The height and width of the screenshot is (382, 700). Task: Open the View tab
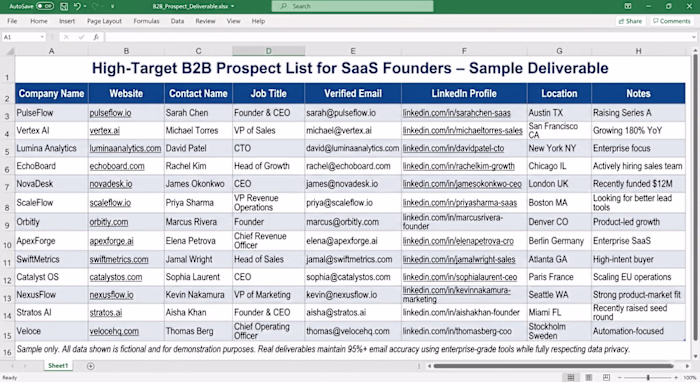pyautogui.click(x=233, y=21)
